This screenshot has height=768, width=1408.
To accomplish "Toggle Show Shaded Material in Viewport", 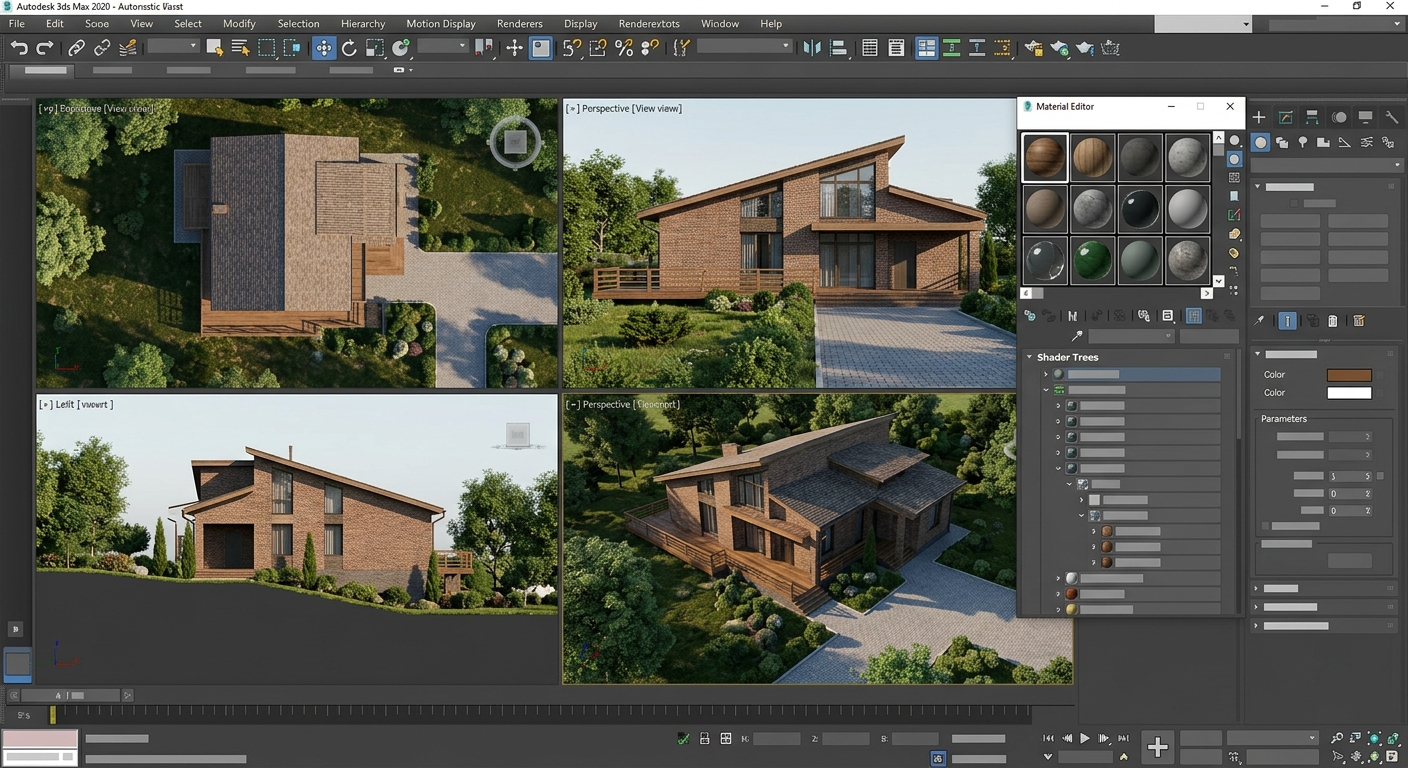I will (x=1193, y=316).
